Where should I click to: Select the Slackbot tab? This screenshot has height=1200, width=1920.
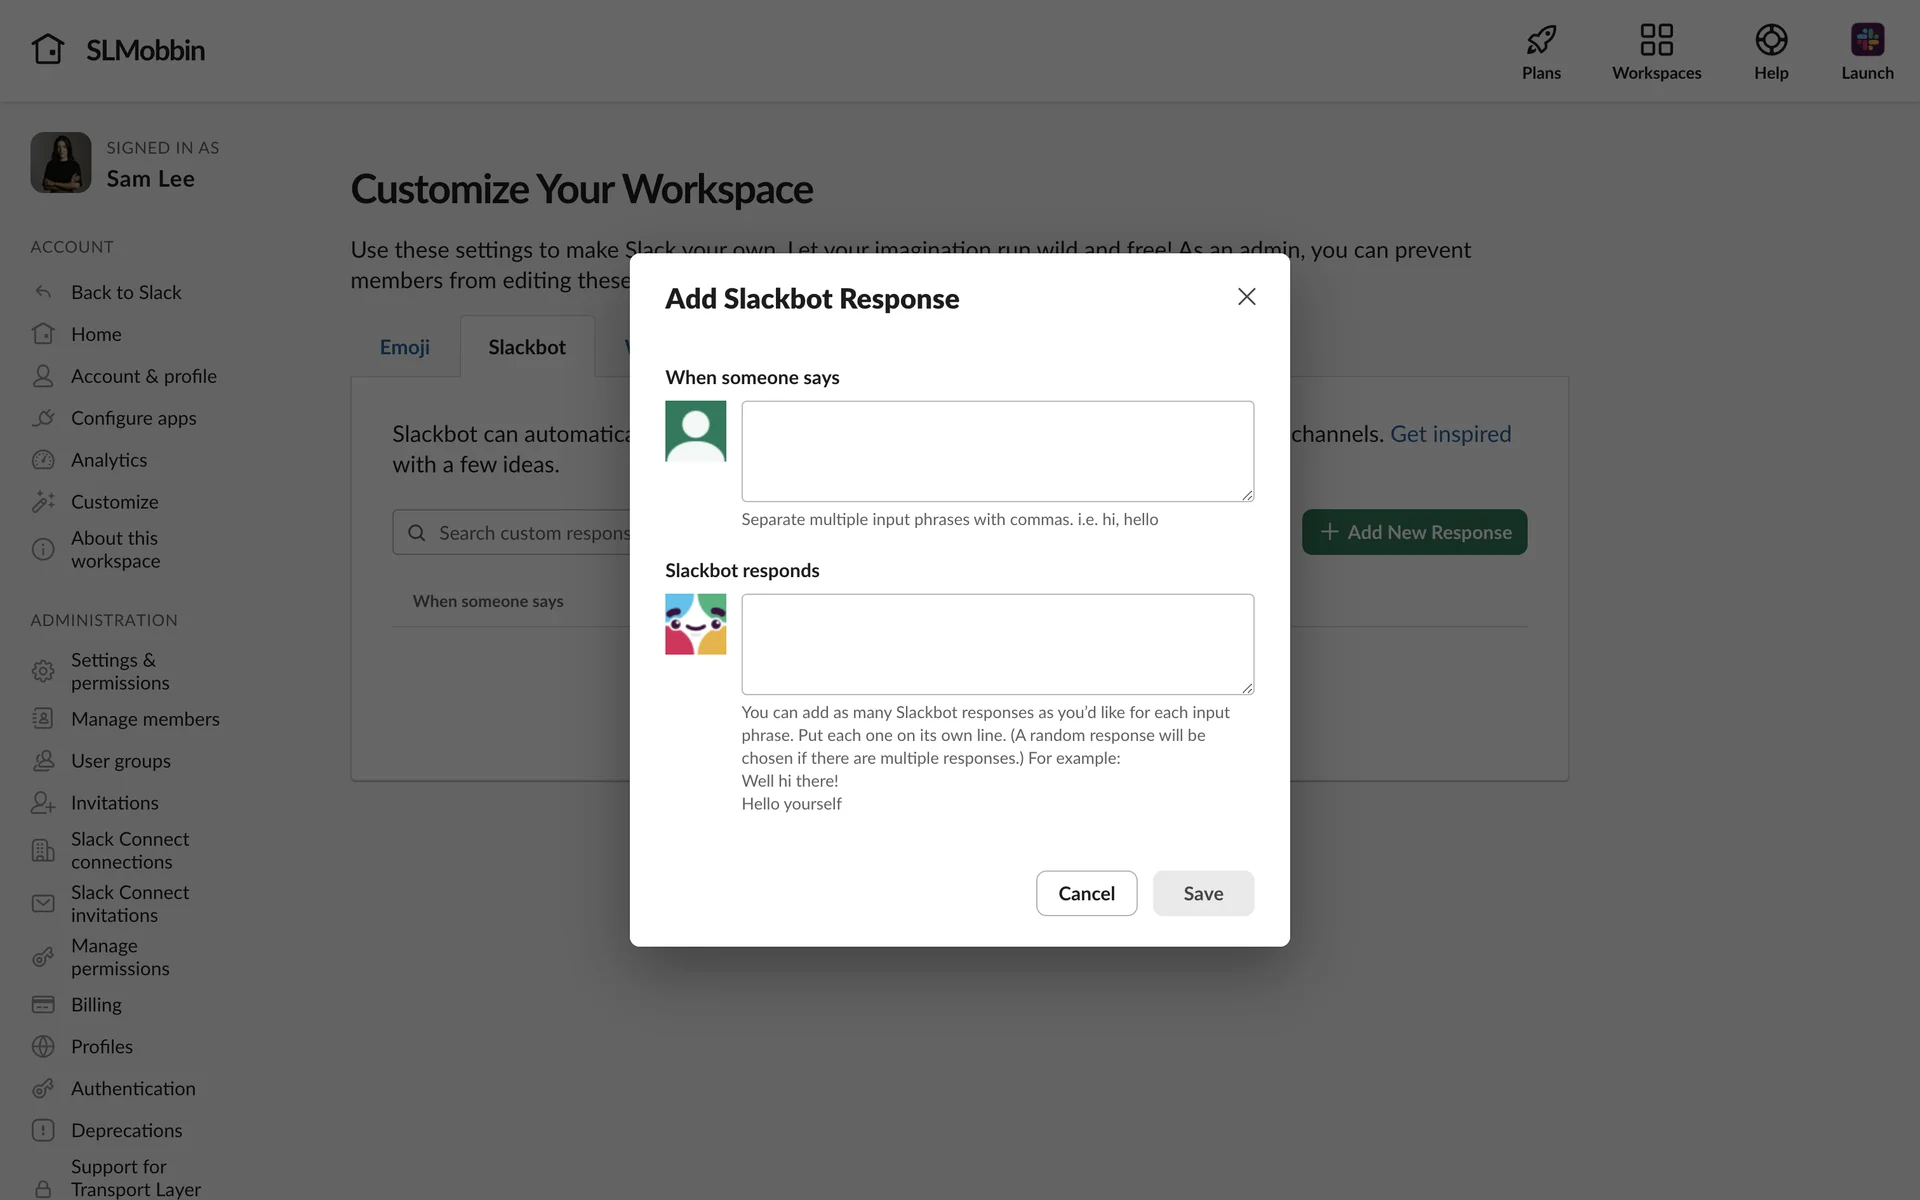(x=527, y=347)
